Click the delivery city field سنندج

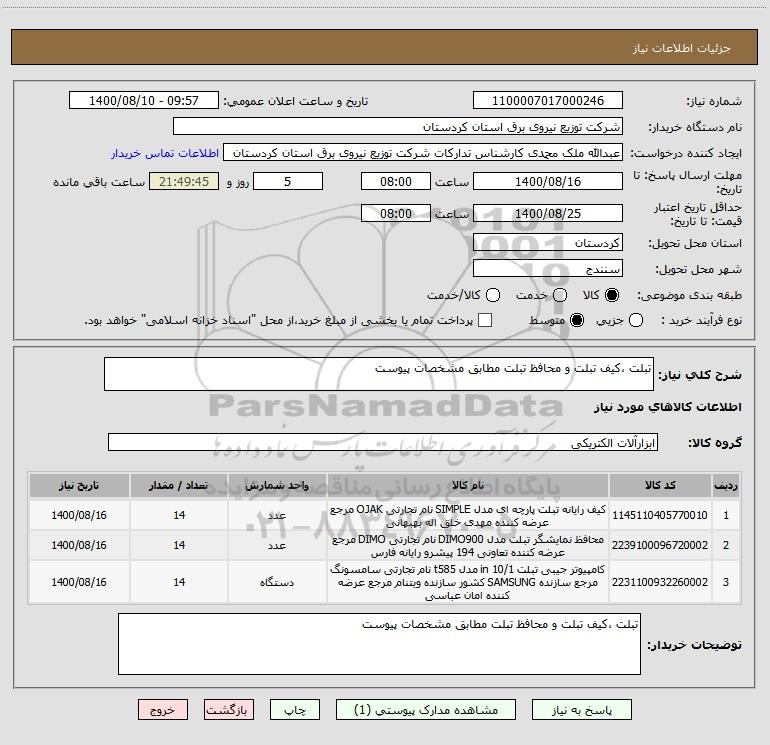[548, 268]
